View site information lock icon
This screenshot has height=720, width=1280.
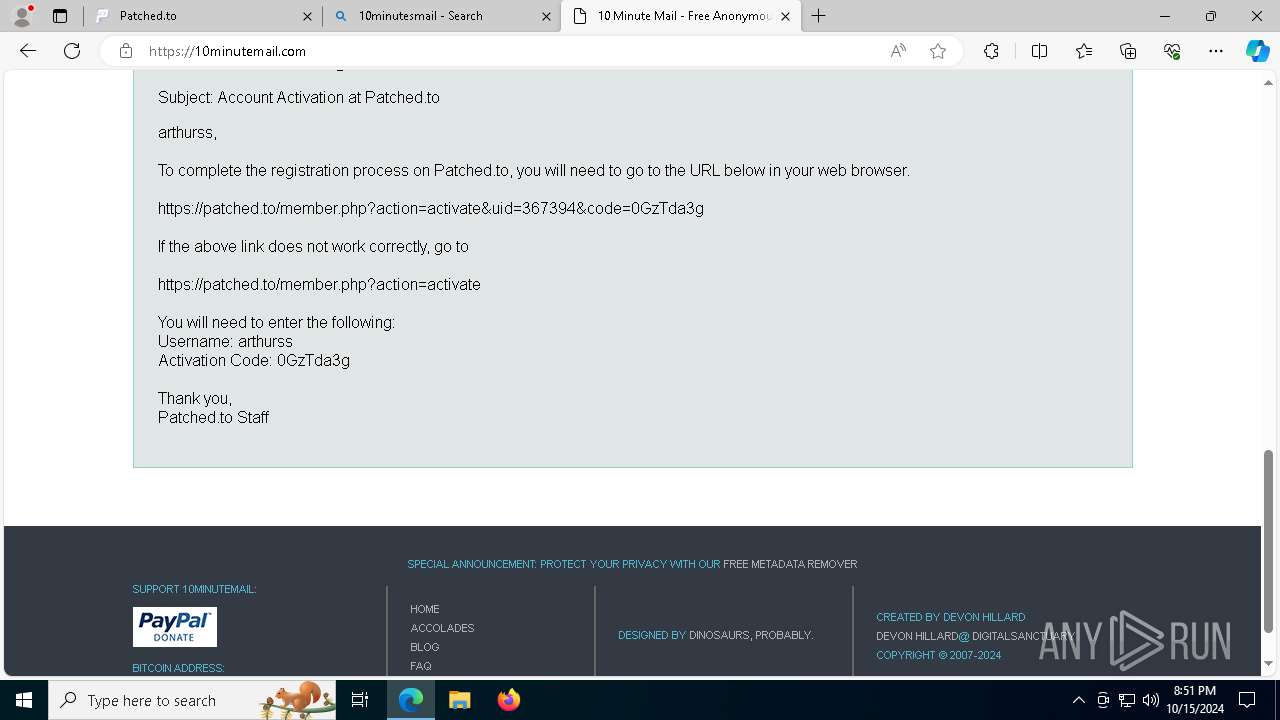coord(125,51)
